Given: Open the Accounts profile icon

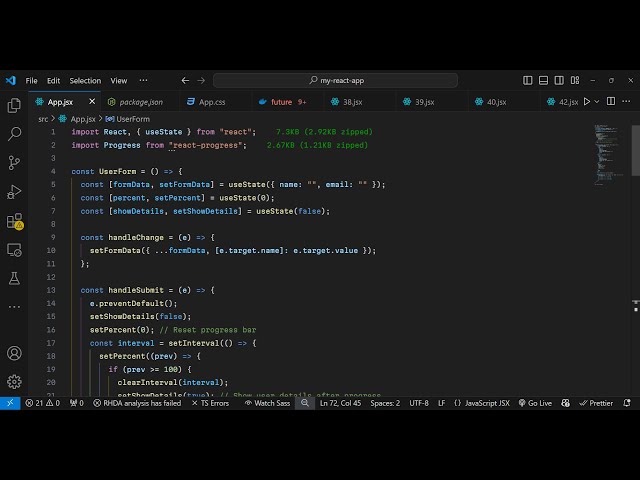Looking at the screenshot, I should tap(14, 353).
